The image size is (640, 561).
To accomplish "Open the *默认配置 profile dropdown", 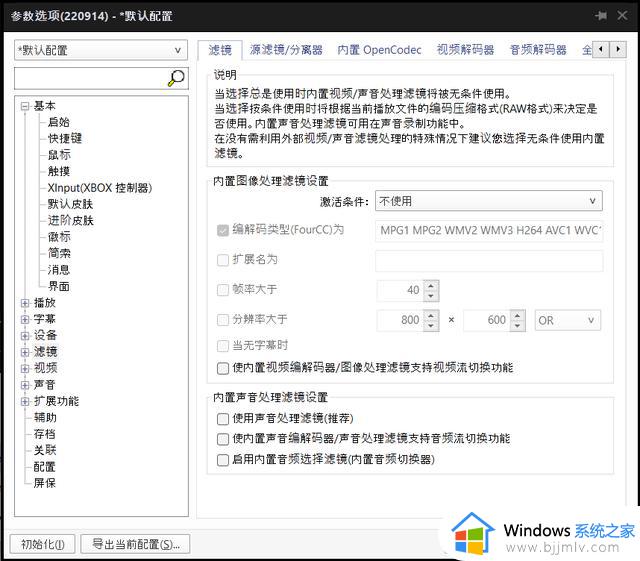I will coord(101,50).
